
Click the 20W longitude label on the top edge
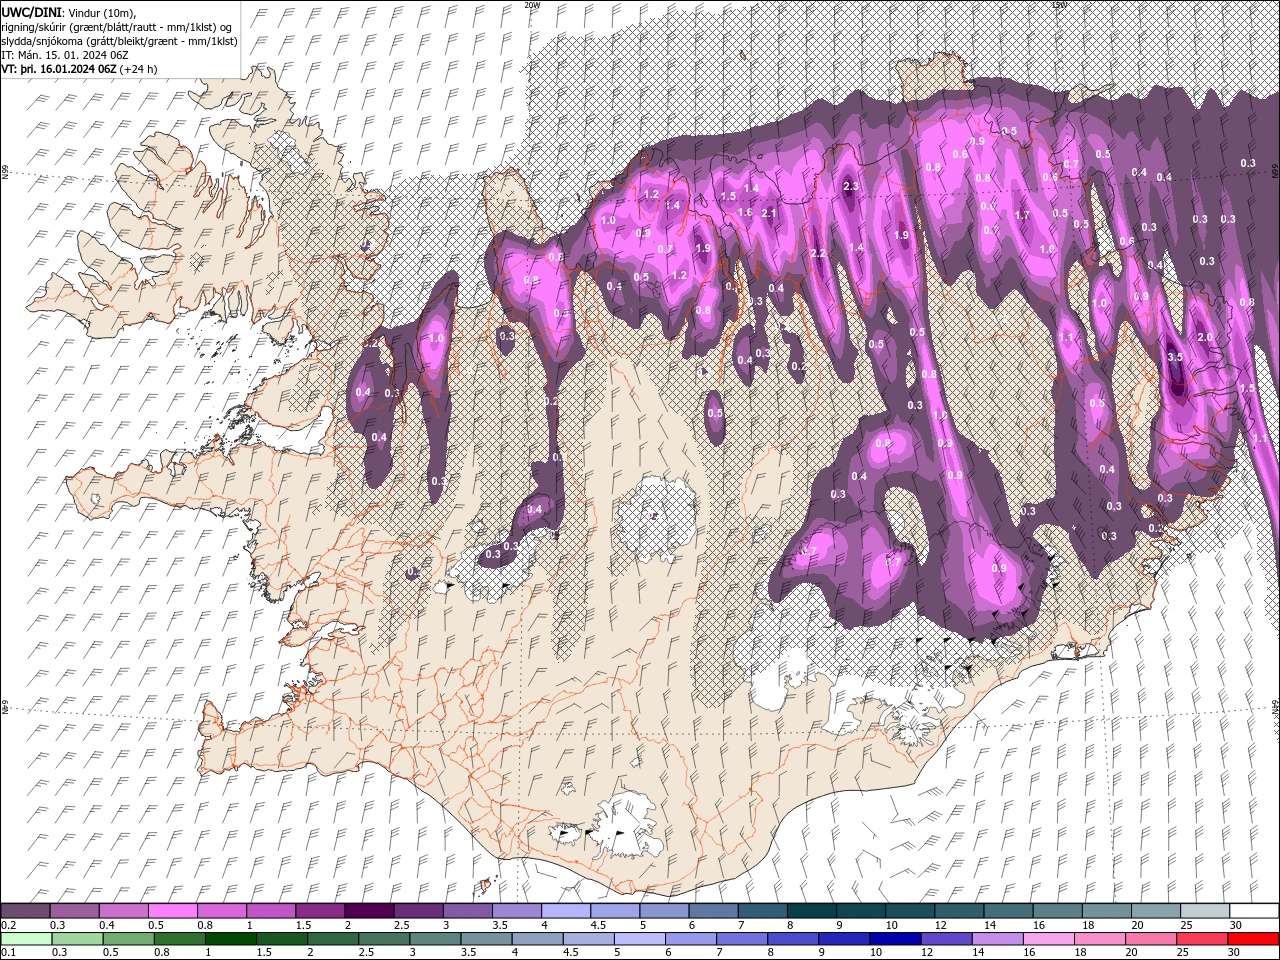[x=533, y=5]
